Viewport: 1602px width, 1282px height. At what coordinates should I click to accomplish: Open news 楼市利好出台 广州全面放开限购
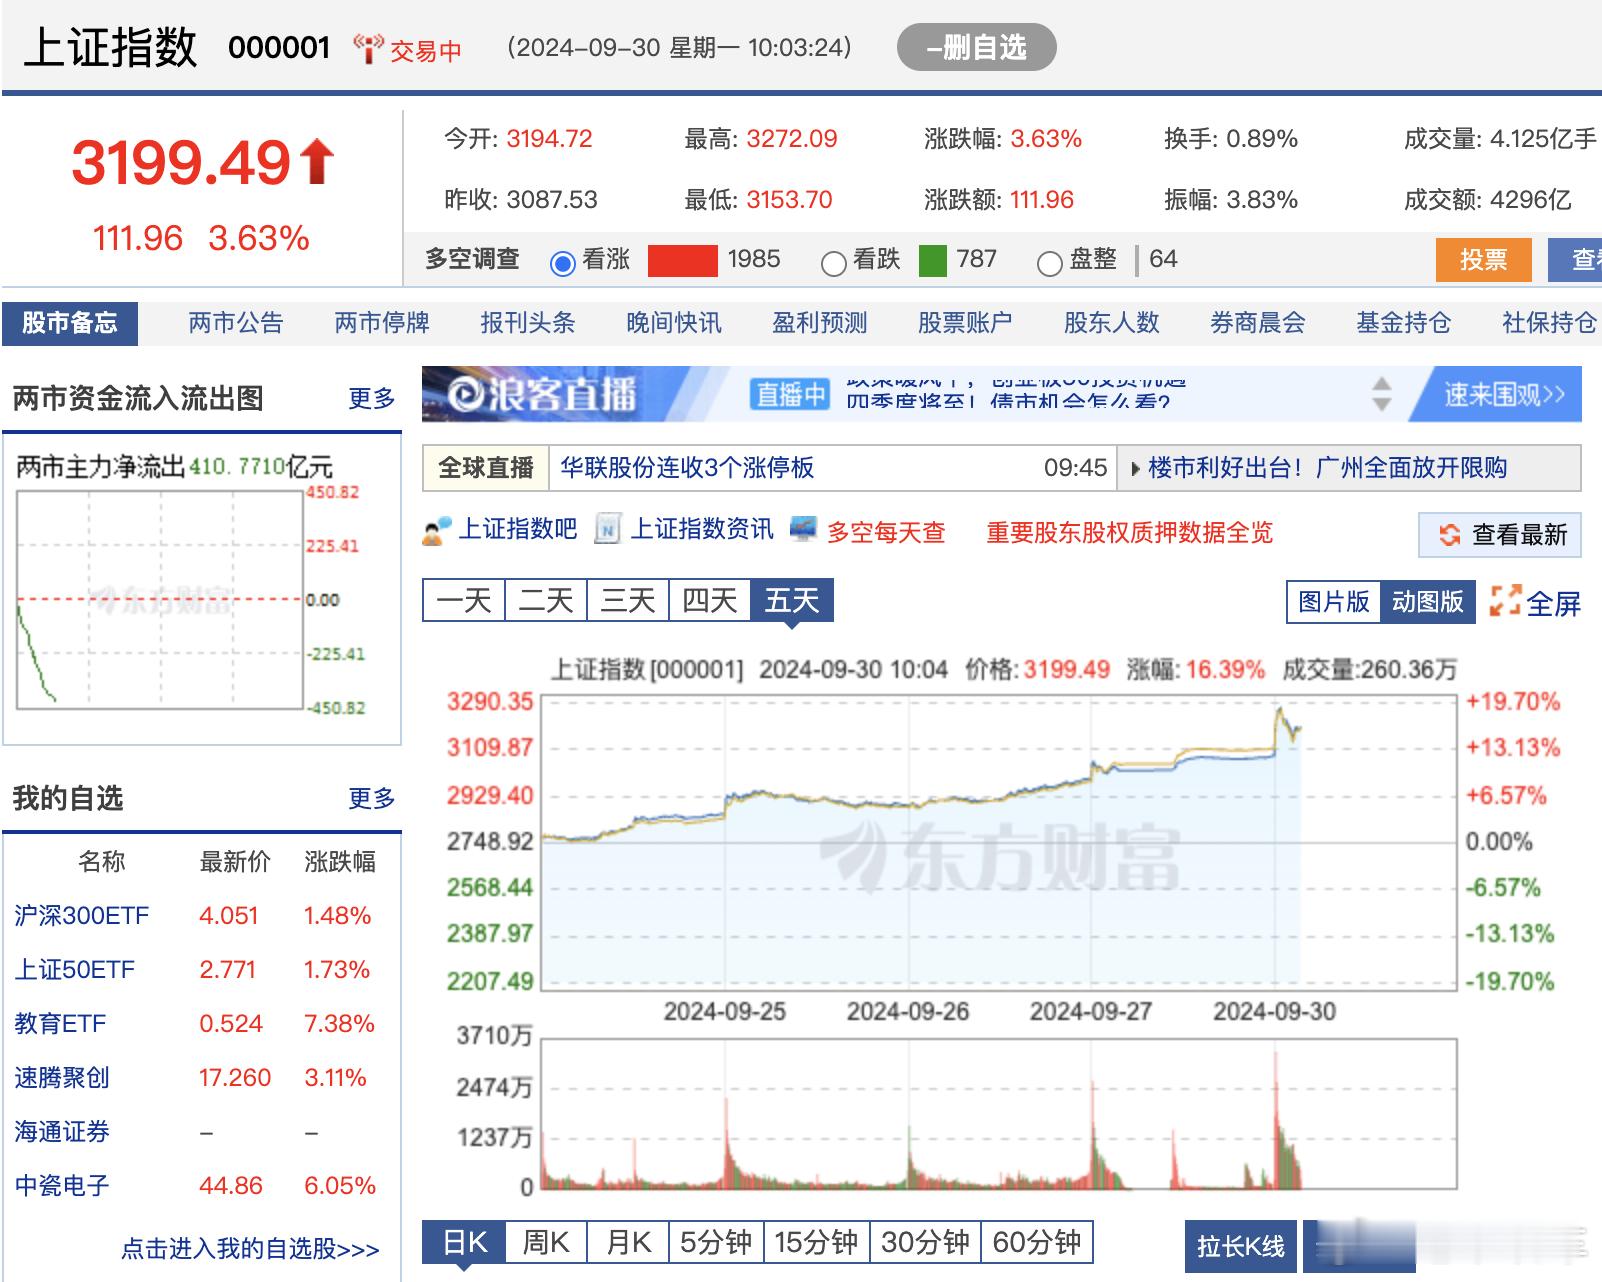click(1327, 468)
